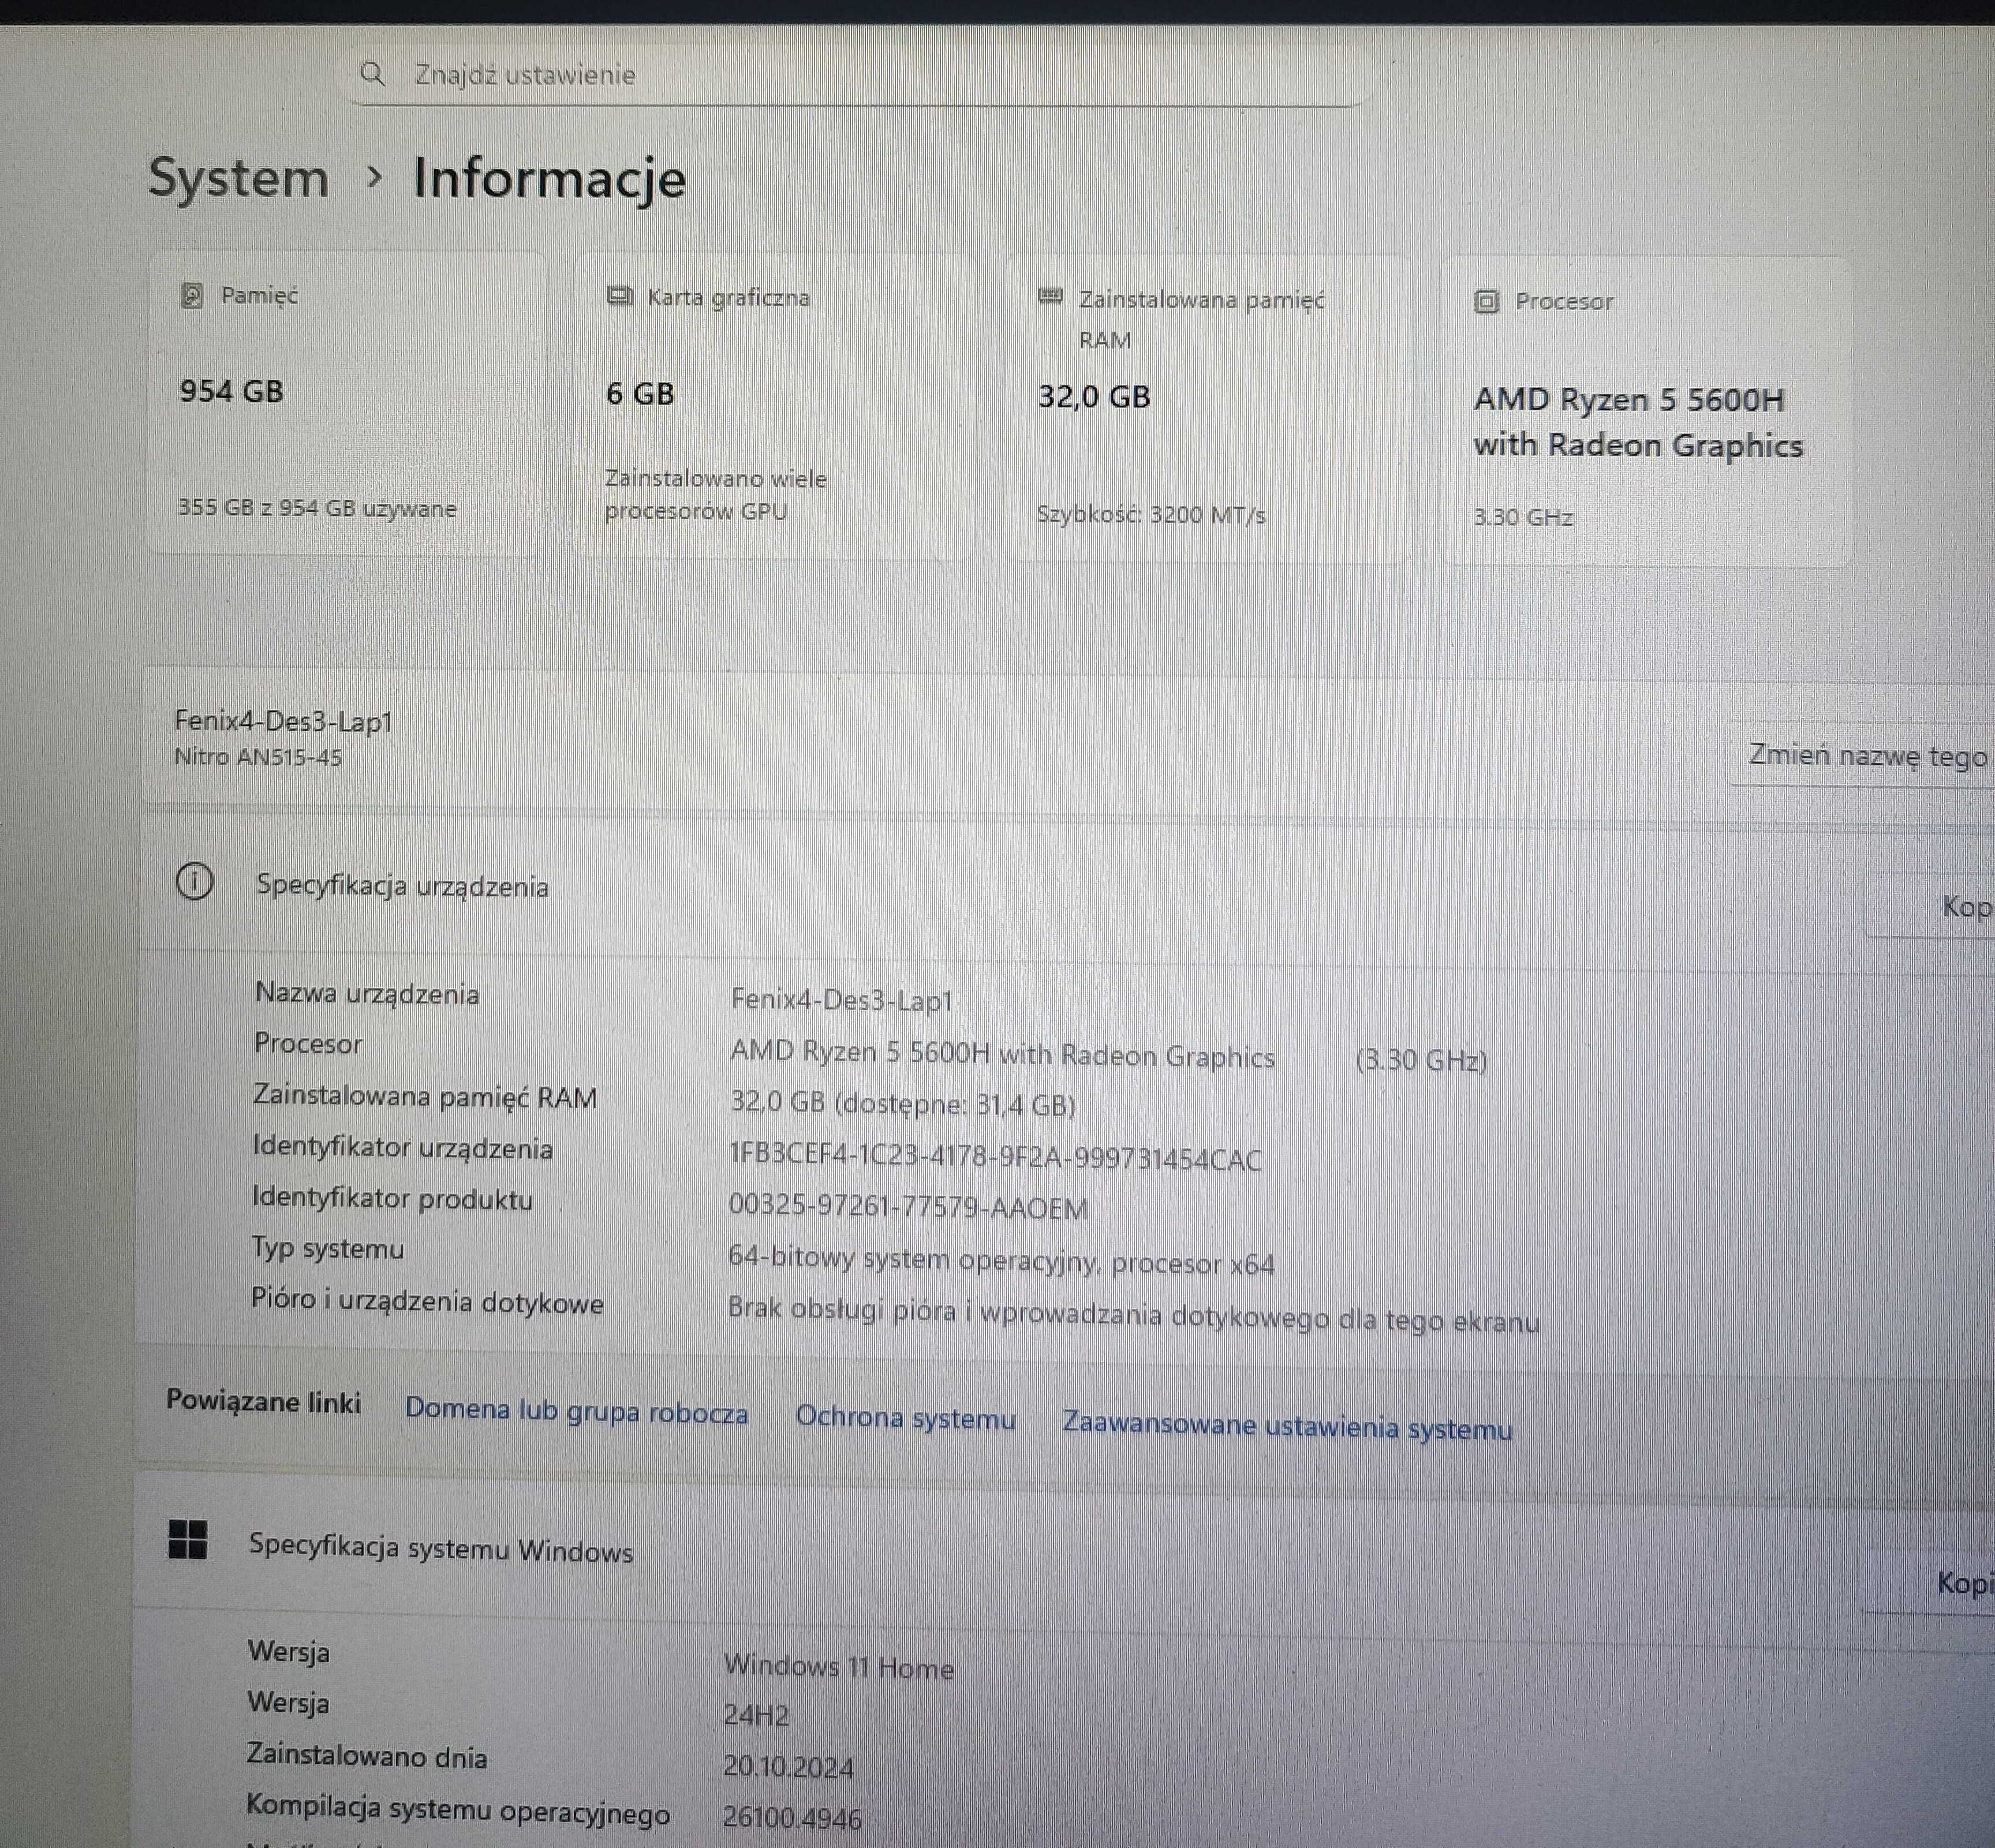Open the Karta graficzna 6 GB card
The image size is (1995, 1848).
(x=774, y=406)
